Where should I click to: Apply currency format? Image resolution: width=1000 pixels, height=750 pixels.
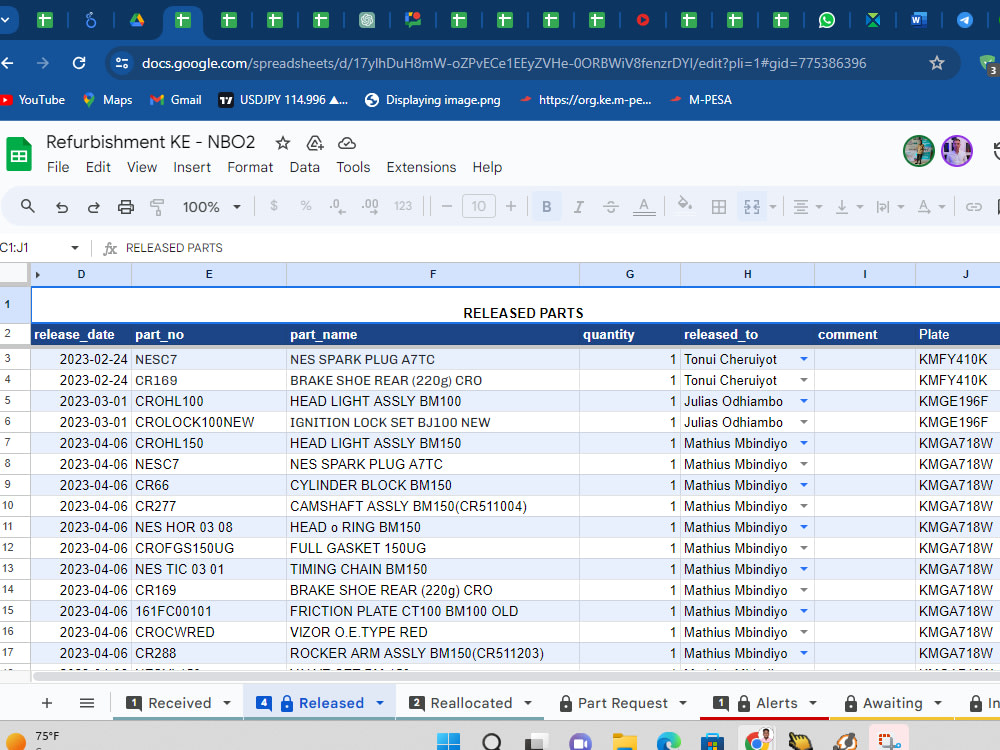pyautogui.click(x=274, y=206)
